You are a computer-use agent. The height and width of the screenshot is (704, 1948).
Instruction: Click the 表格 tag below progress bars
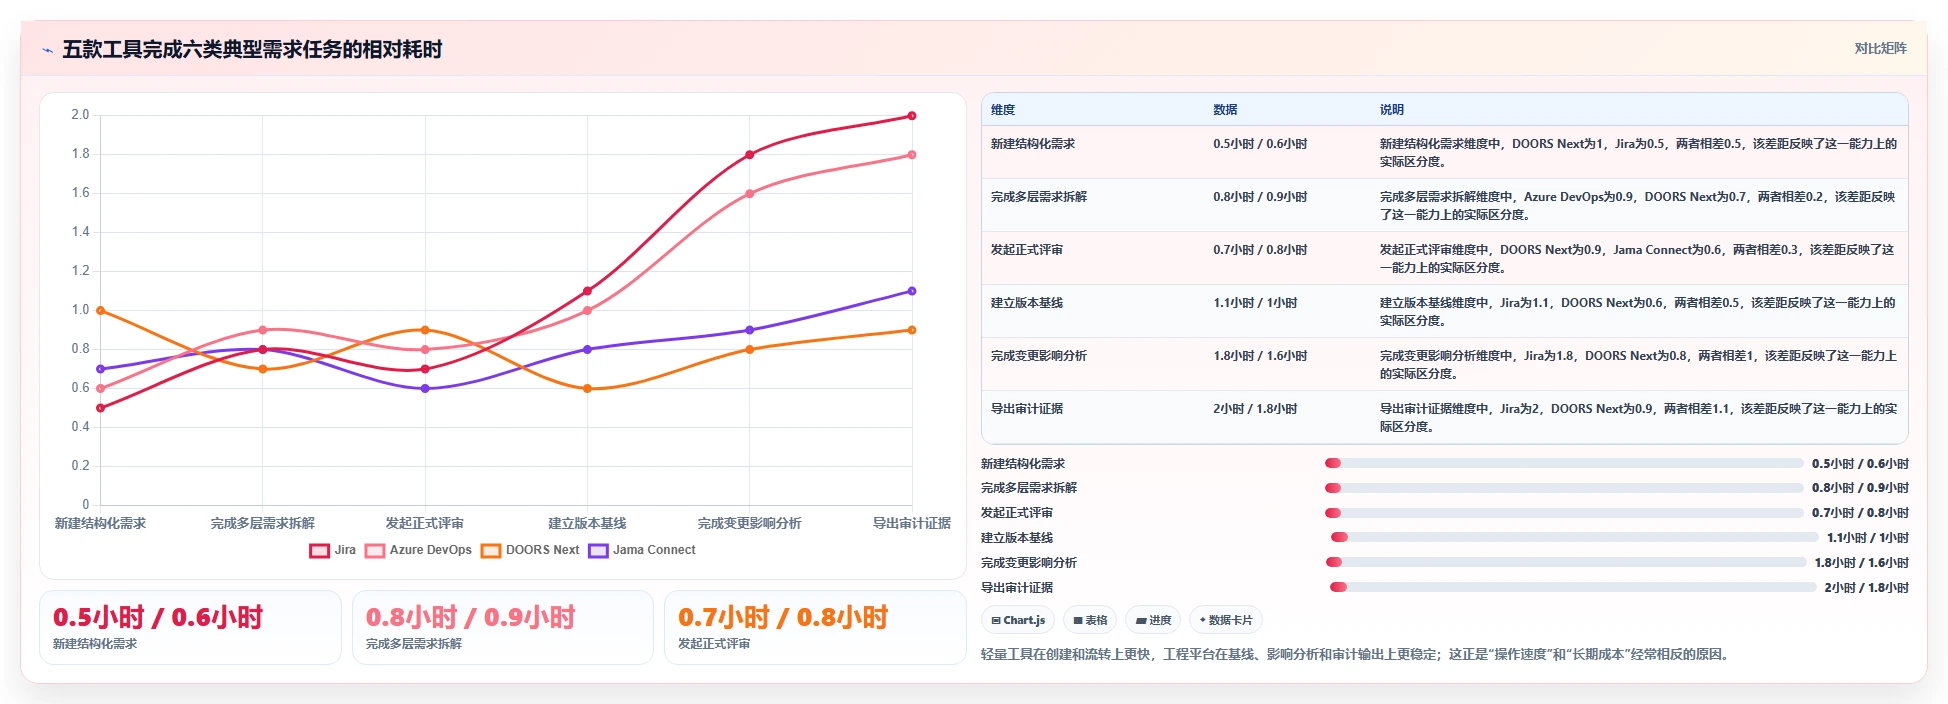coord(1090,620)
